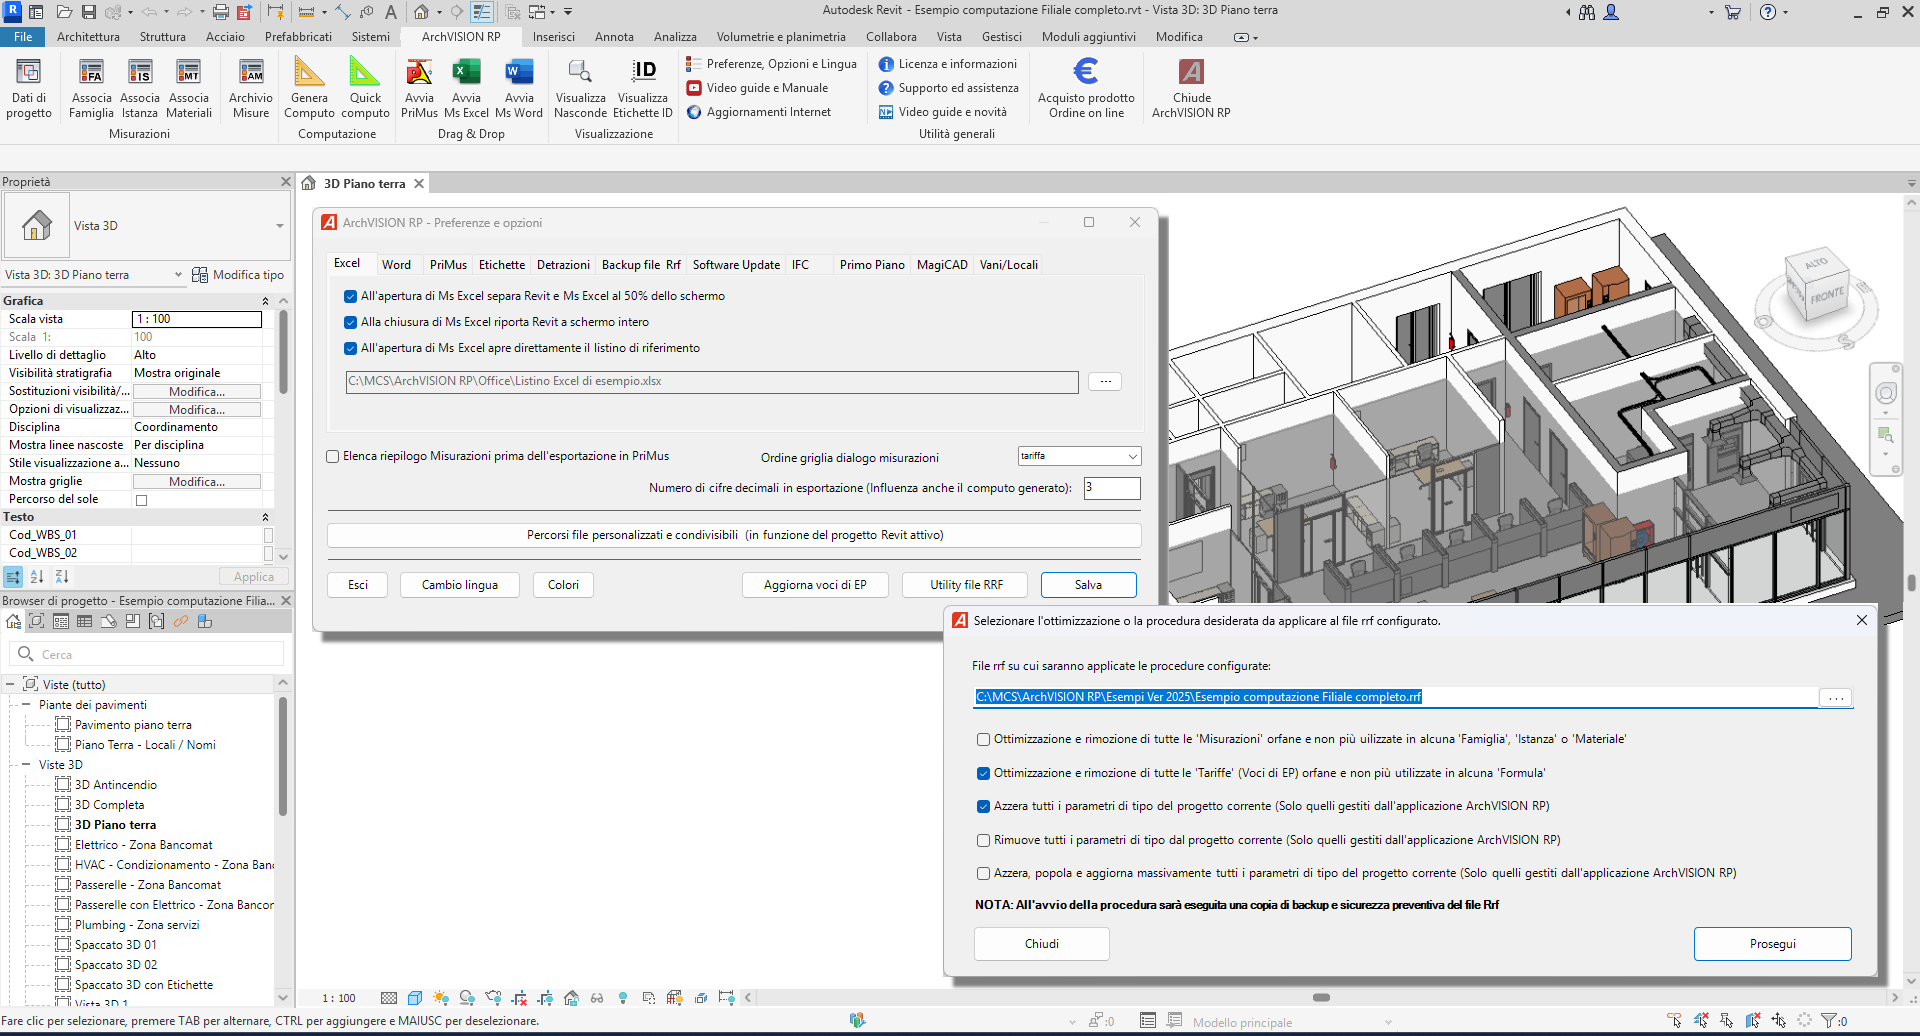The width and height of the screenshot is (1920, 1036).
Task: Click decimal digits number field
Action: 1112,488
